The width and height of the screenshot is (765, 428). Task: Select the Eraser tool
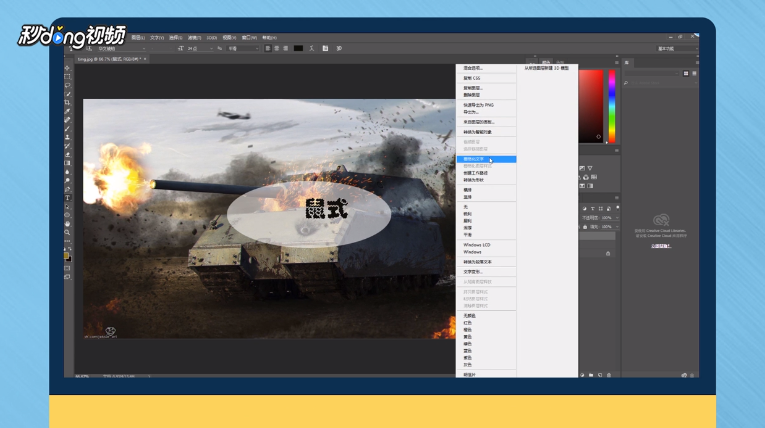click(67, 155)
